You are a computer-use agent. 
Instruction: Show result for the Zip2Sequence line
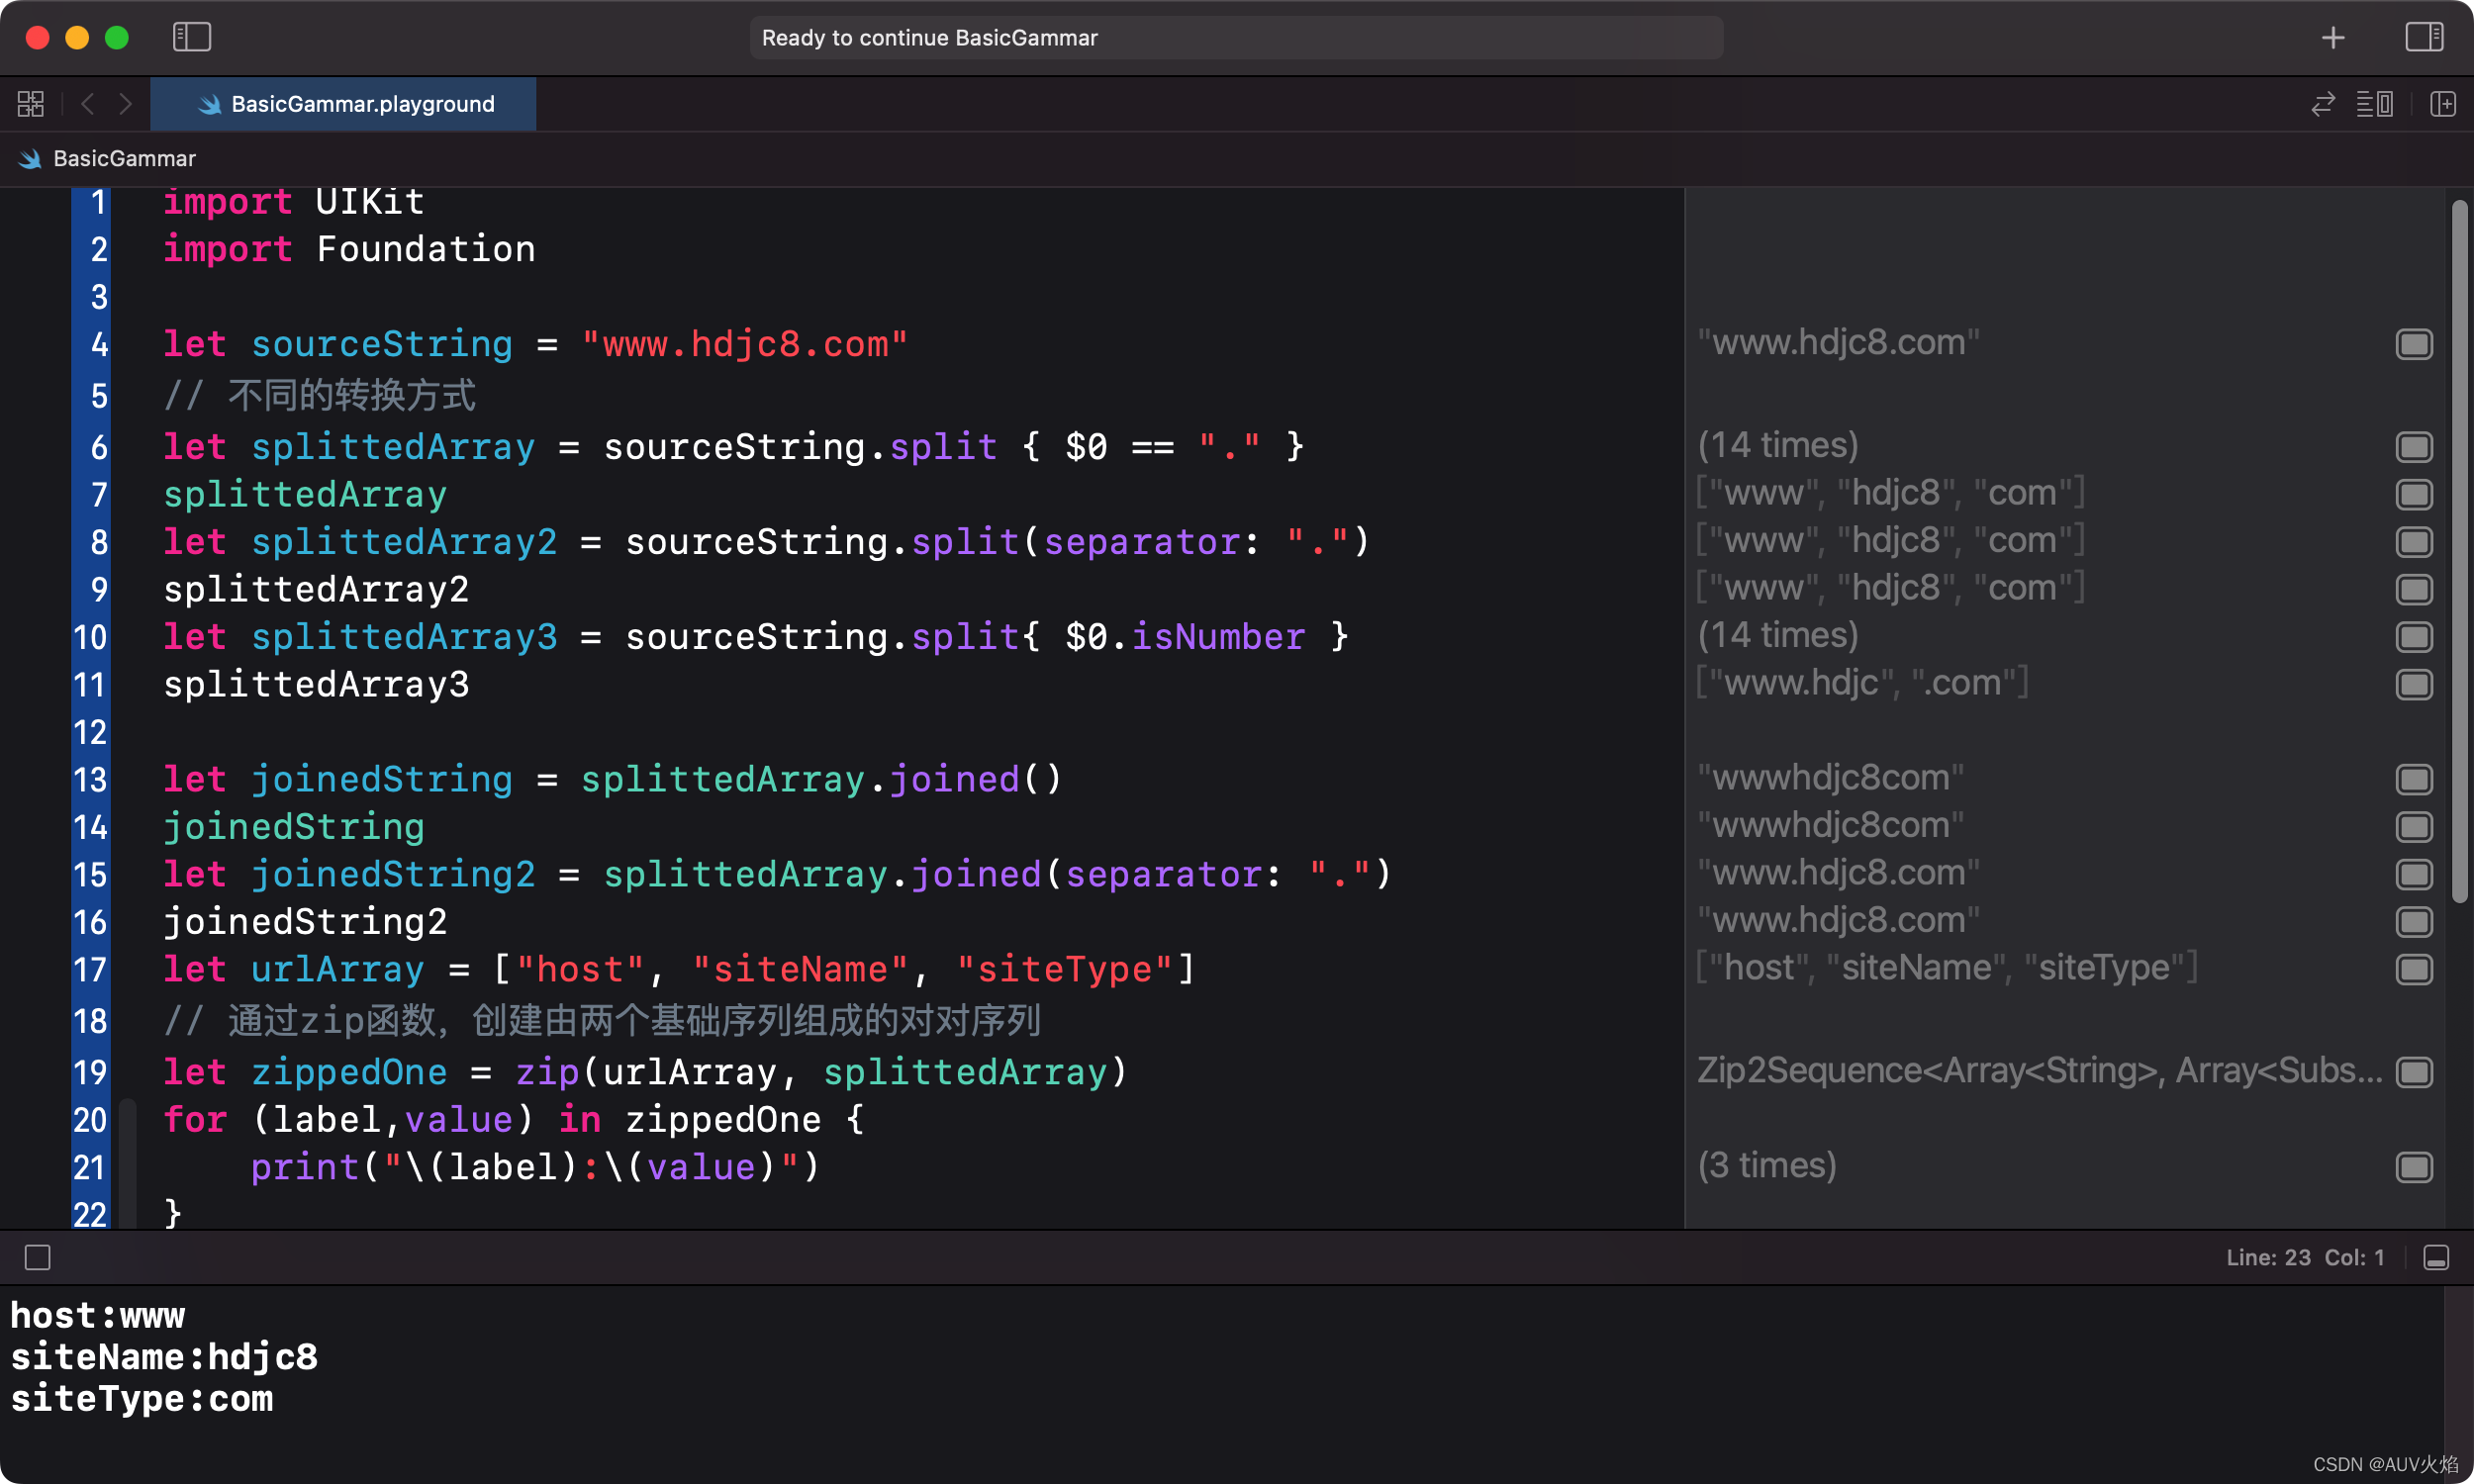click(x=2414, y=1072)
